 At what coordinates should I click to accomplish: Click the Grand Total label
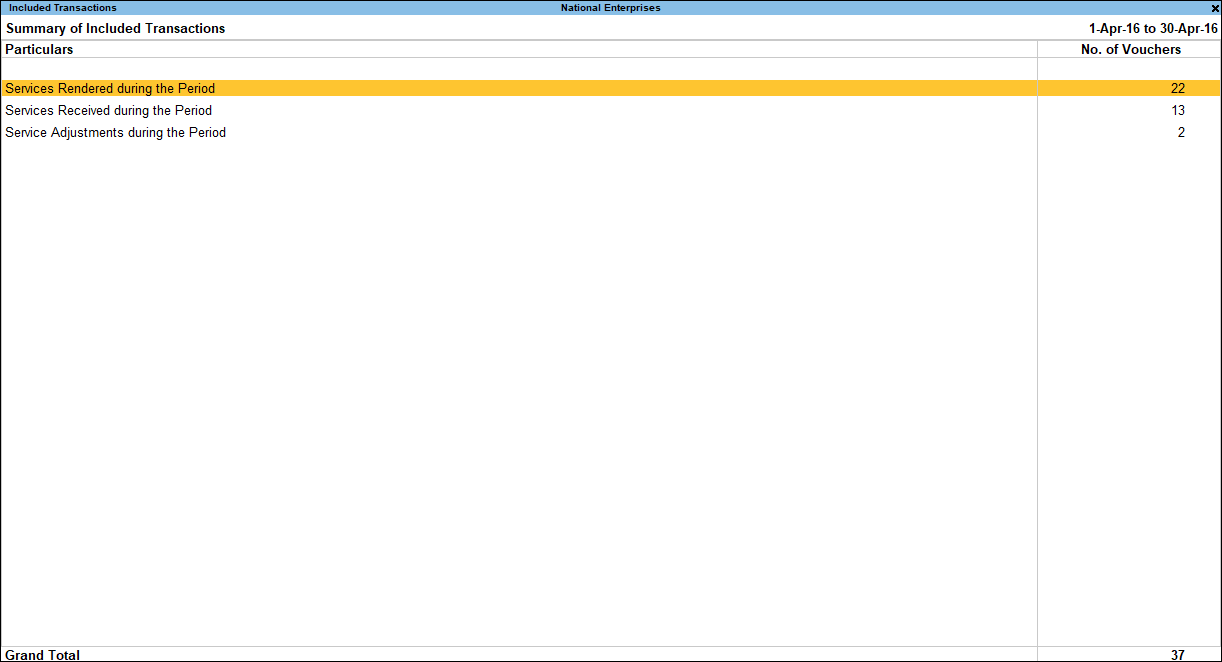43,655
